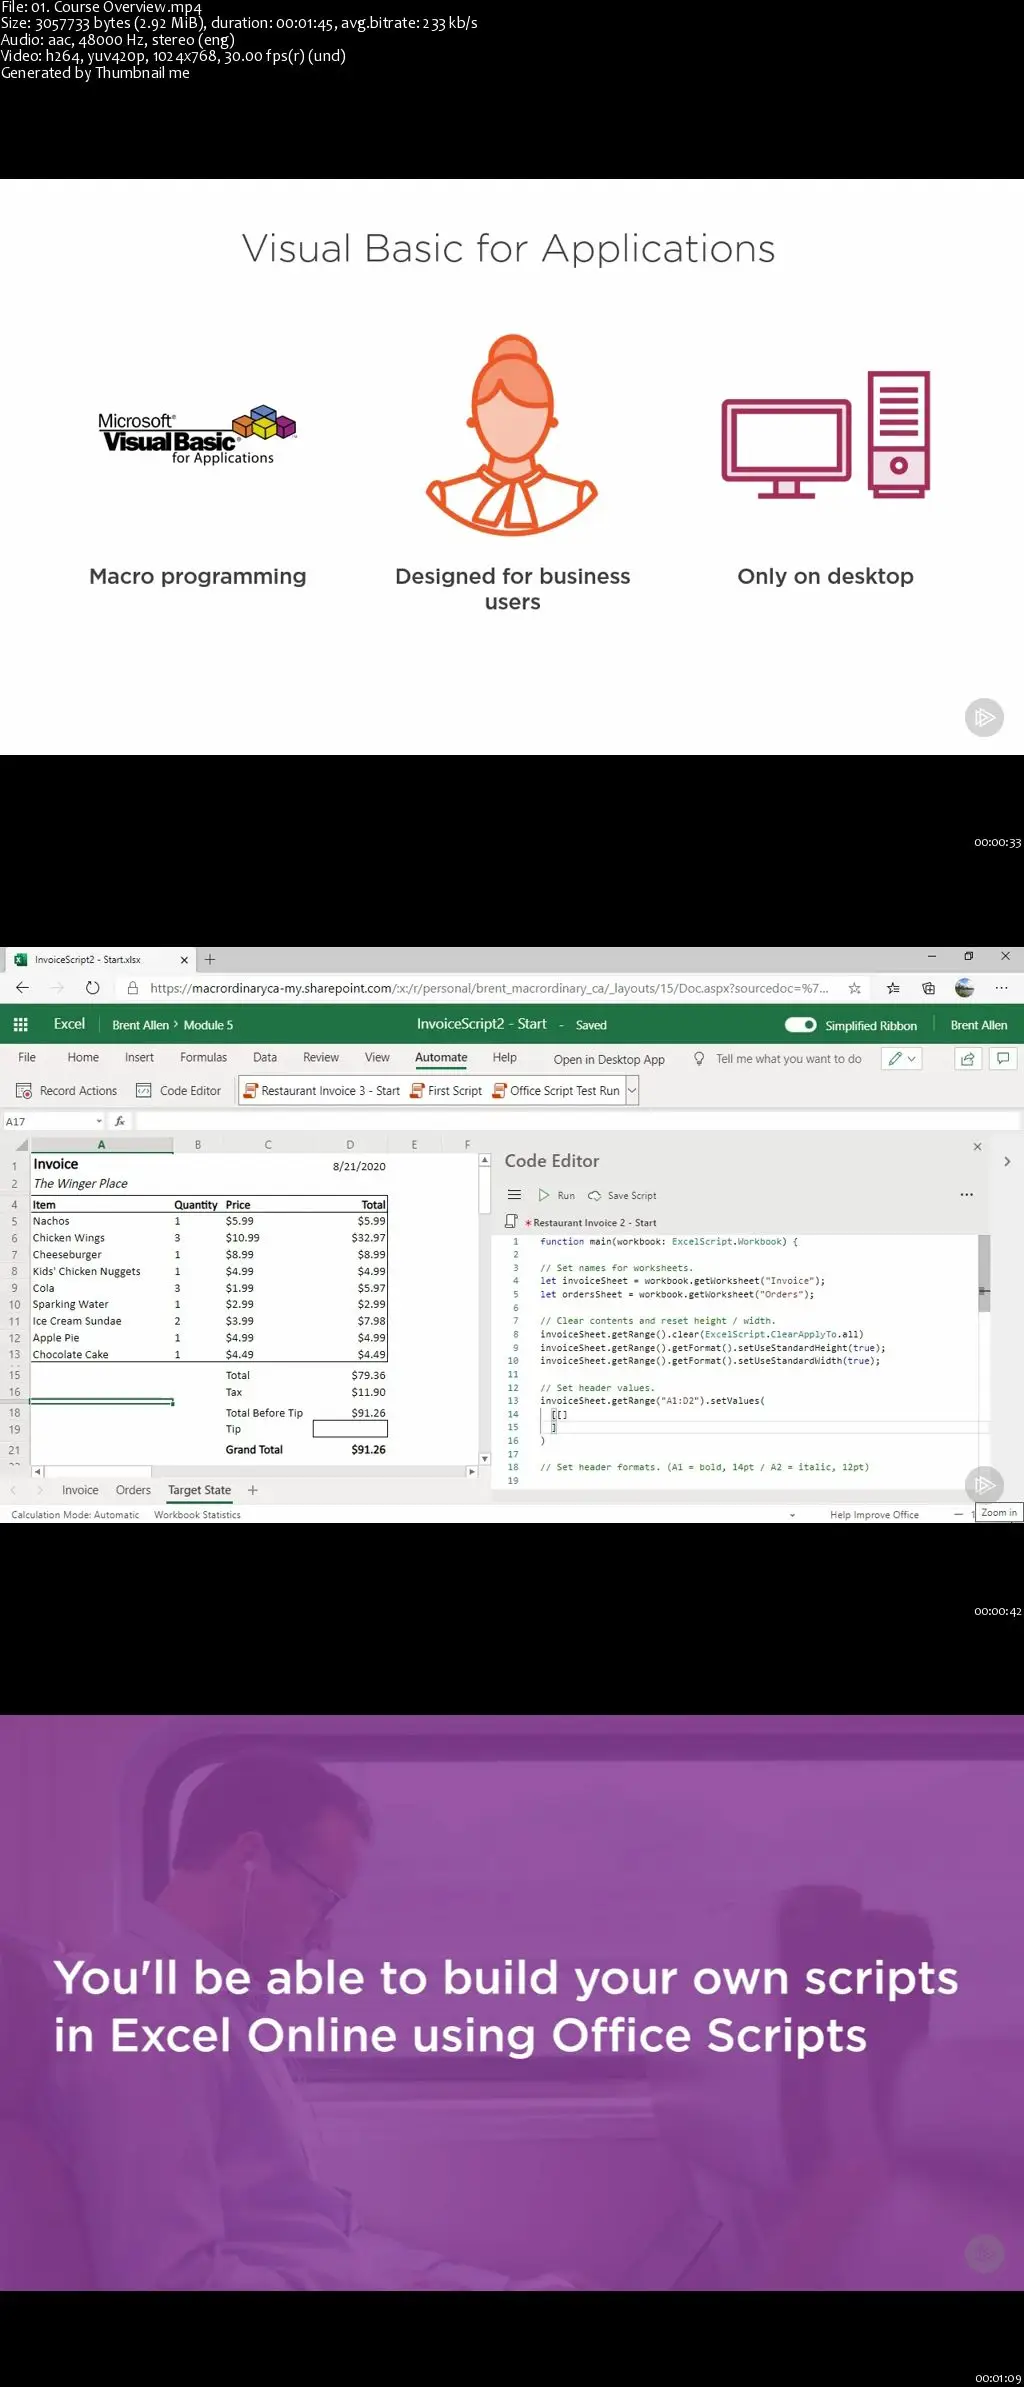Click the Brent Allen breadcrumb link
1024x2387 pixels.
[x=140, y=1025]
